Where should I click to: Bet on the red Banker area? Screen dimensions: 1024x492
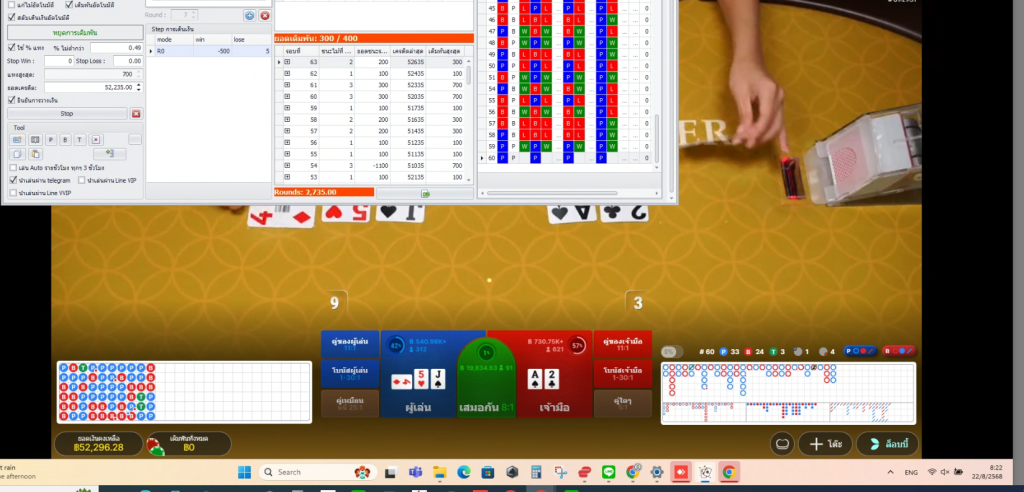pyautogui.click(x=540, y=381)
